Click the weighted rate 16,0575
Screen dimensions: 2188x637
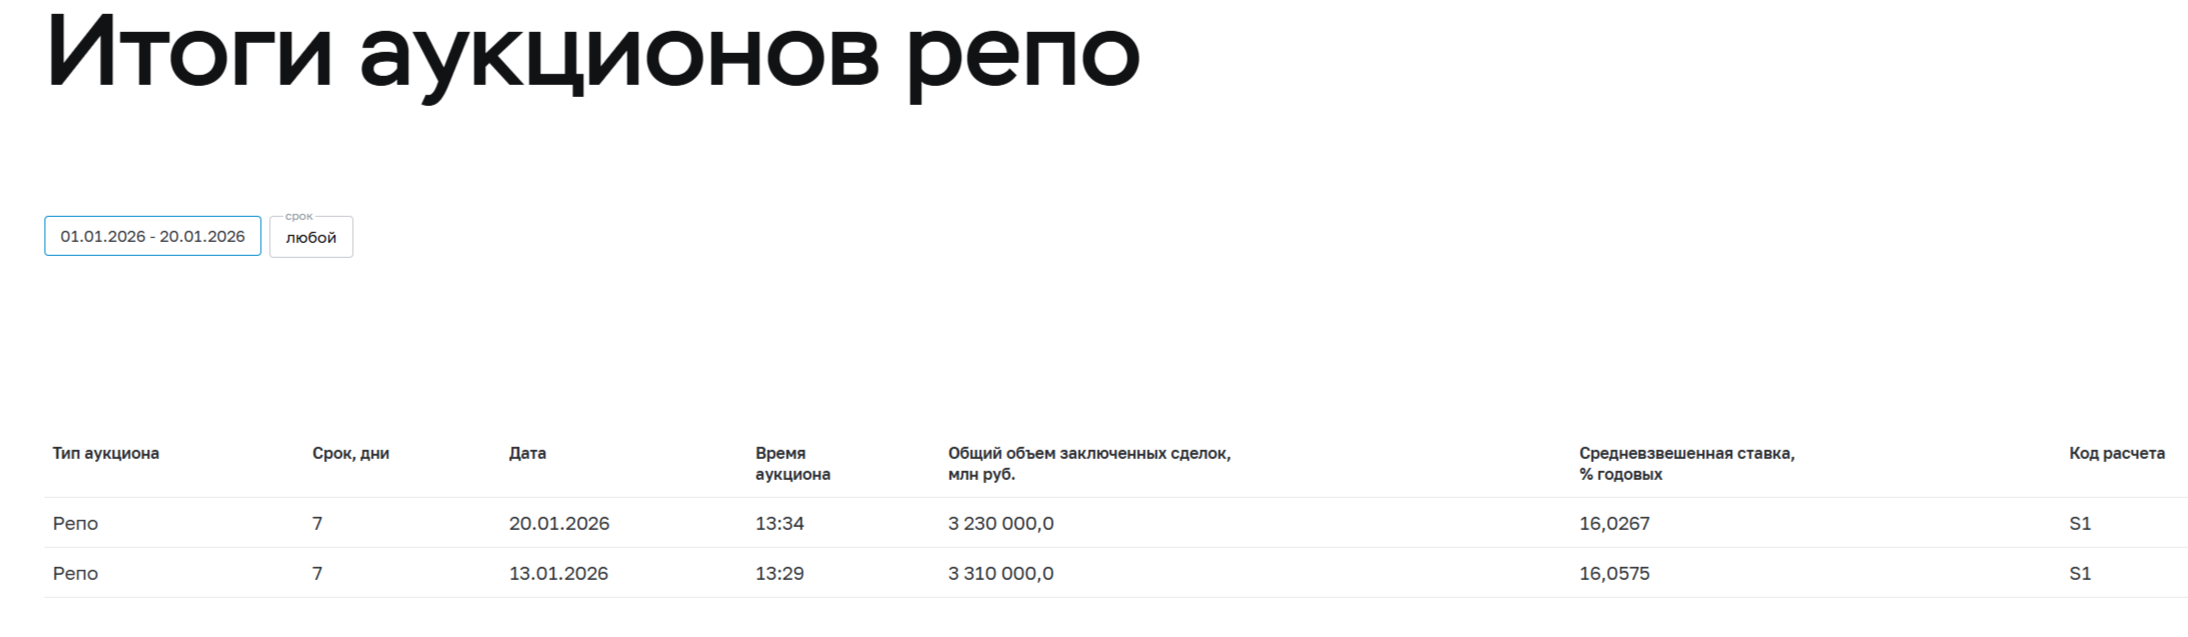click(1614, 573)
